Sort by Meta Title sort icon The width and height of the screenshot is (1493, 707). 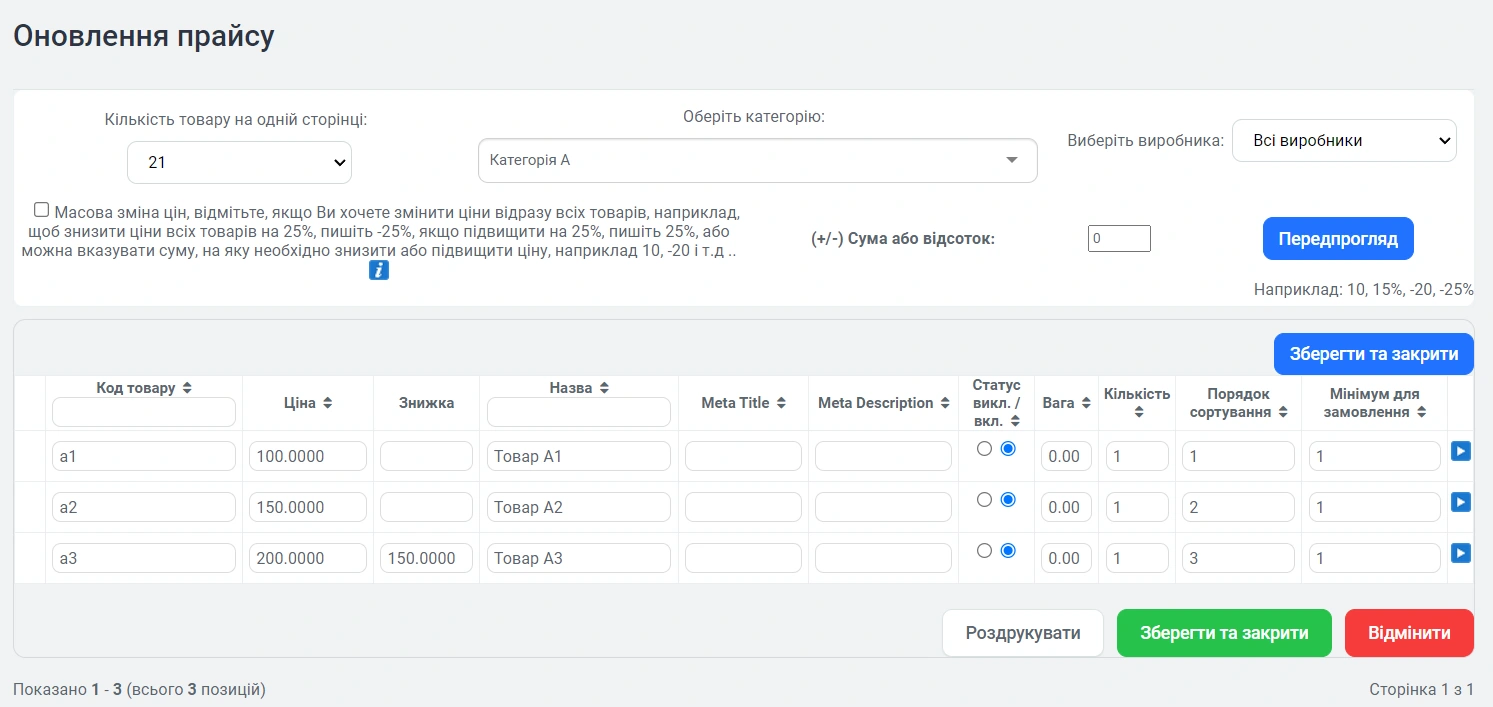pos(781,403)
